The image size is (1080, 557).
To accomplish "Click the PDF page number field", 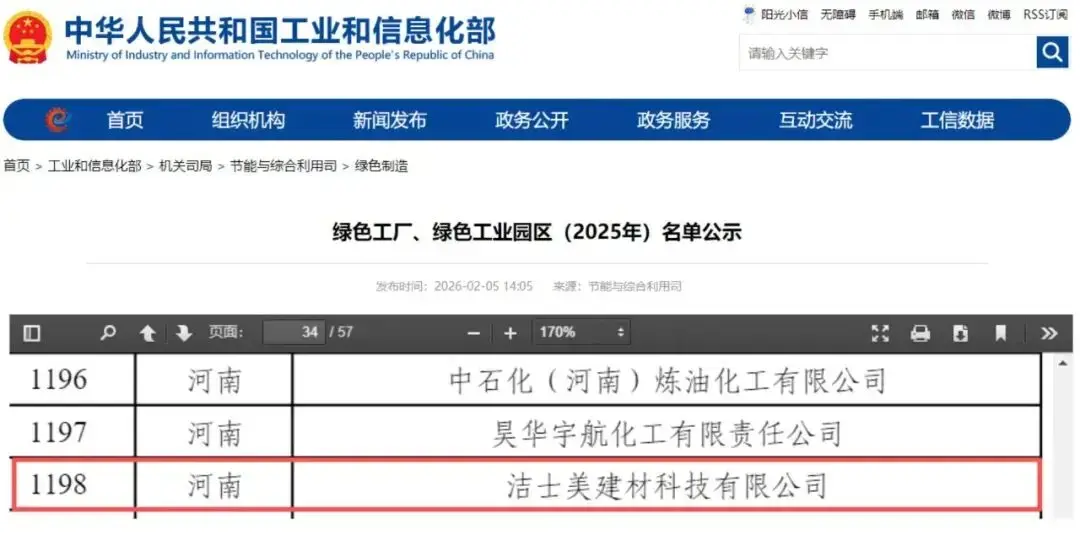I will pos(294,333).
